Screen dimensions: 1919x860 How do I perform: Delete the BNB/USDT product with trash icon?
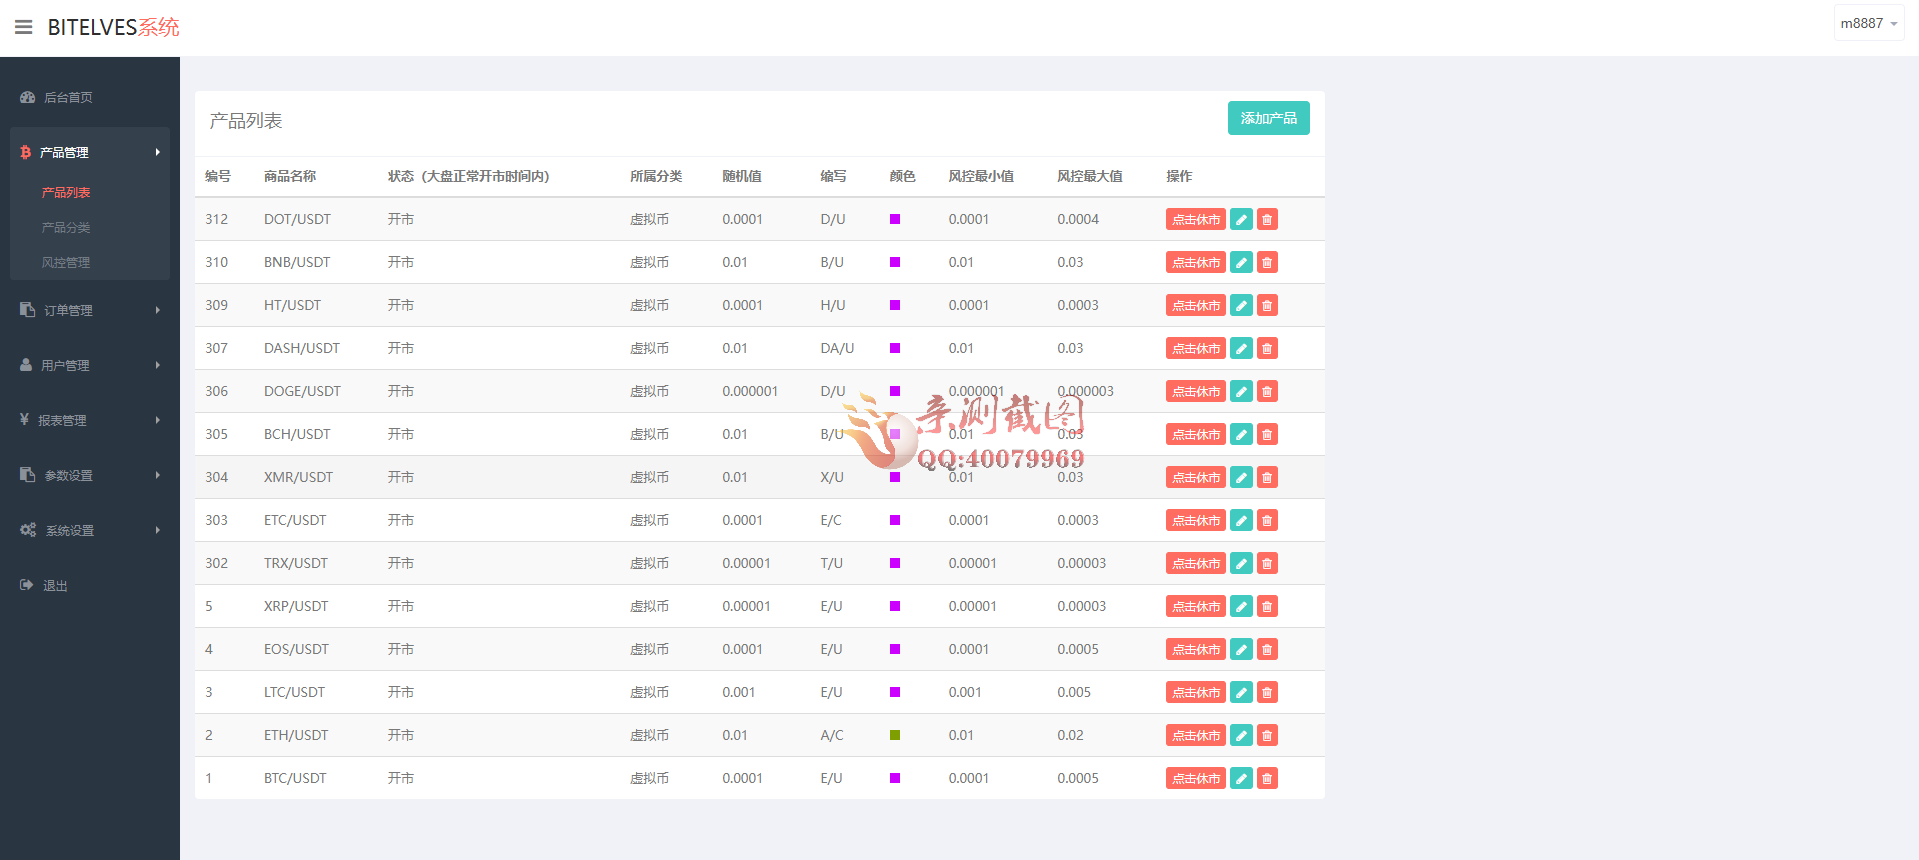pos(1267,263)
